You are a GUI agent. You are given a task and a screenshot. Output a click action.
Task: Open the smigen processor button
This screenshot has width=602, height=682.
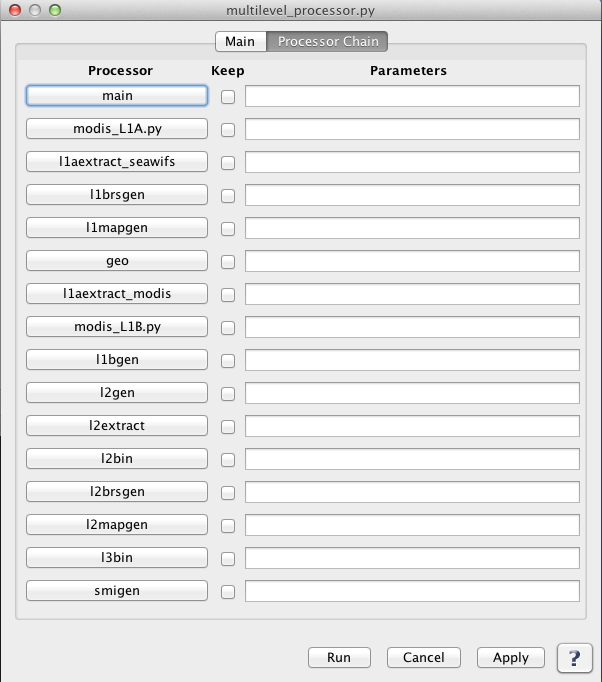point(117,591)
